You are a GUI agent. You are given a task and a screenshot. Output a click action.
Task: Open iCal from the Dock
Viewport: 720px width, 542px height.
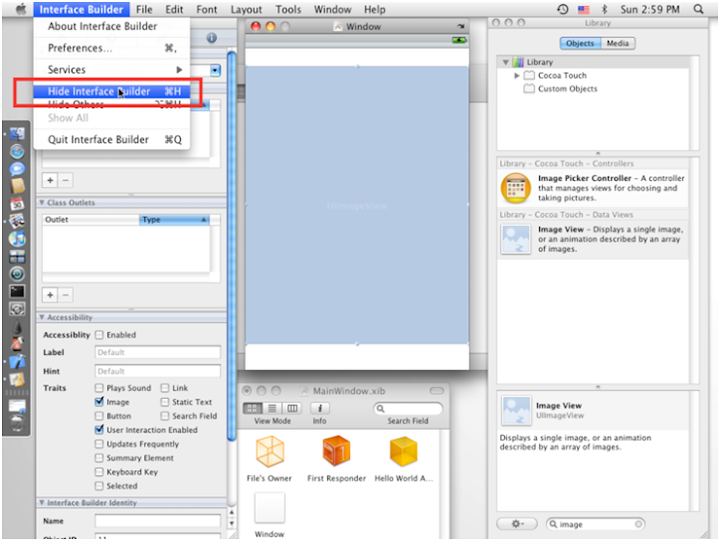pyautogui.click(x=17, y=203)
